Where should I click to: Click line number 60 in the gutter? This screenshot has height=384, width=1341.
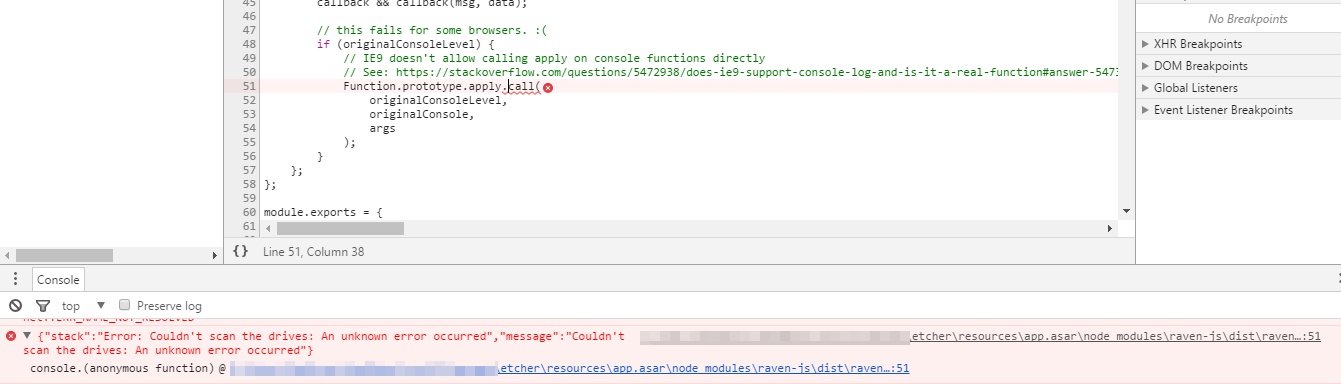(249, 213)
